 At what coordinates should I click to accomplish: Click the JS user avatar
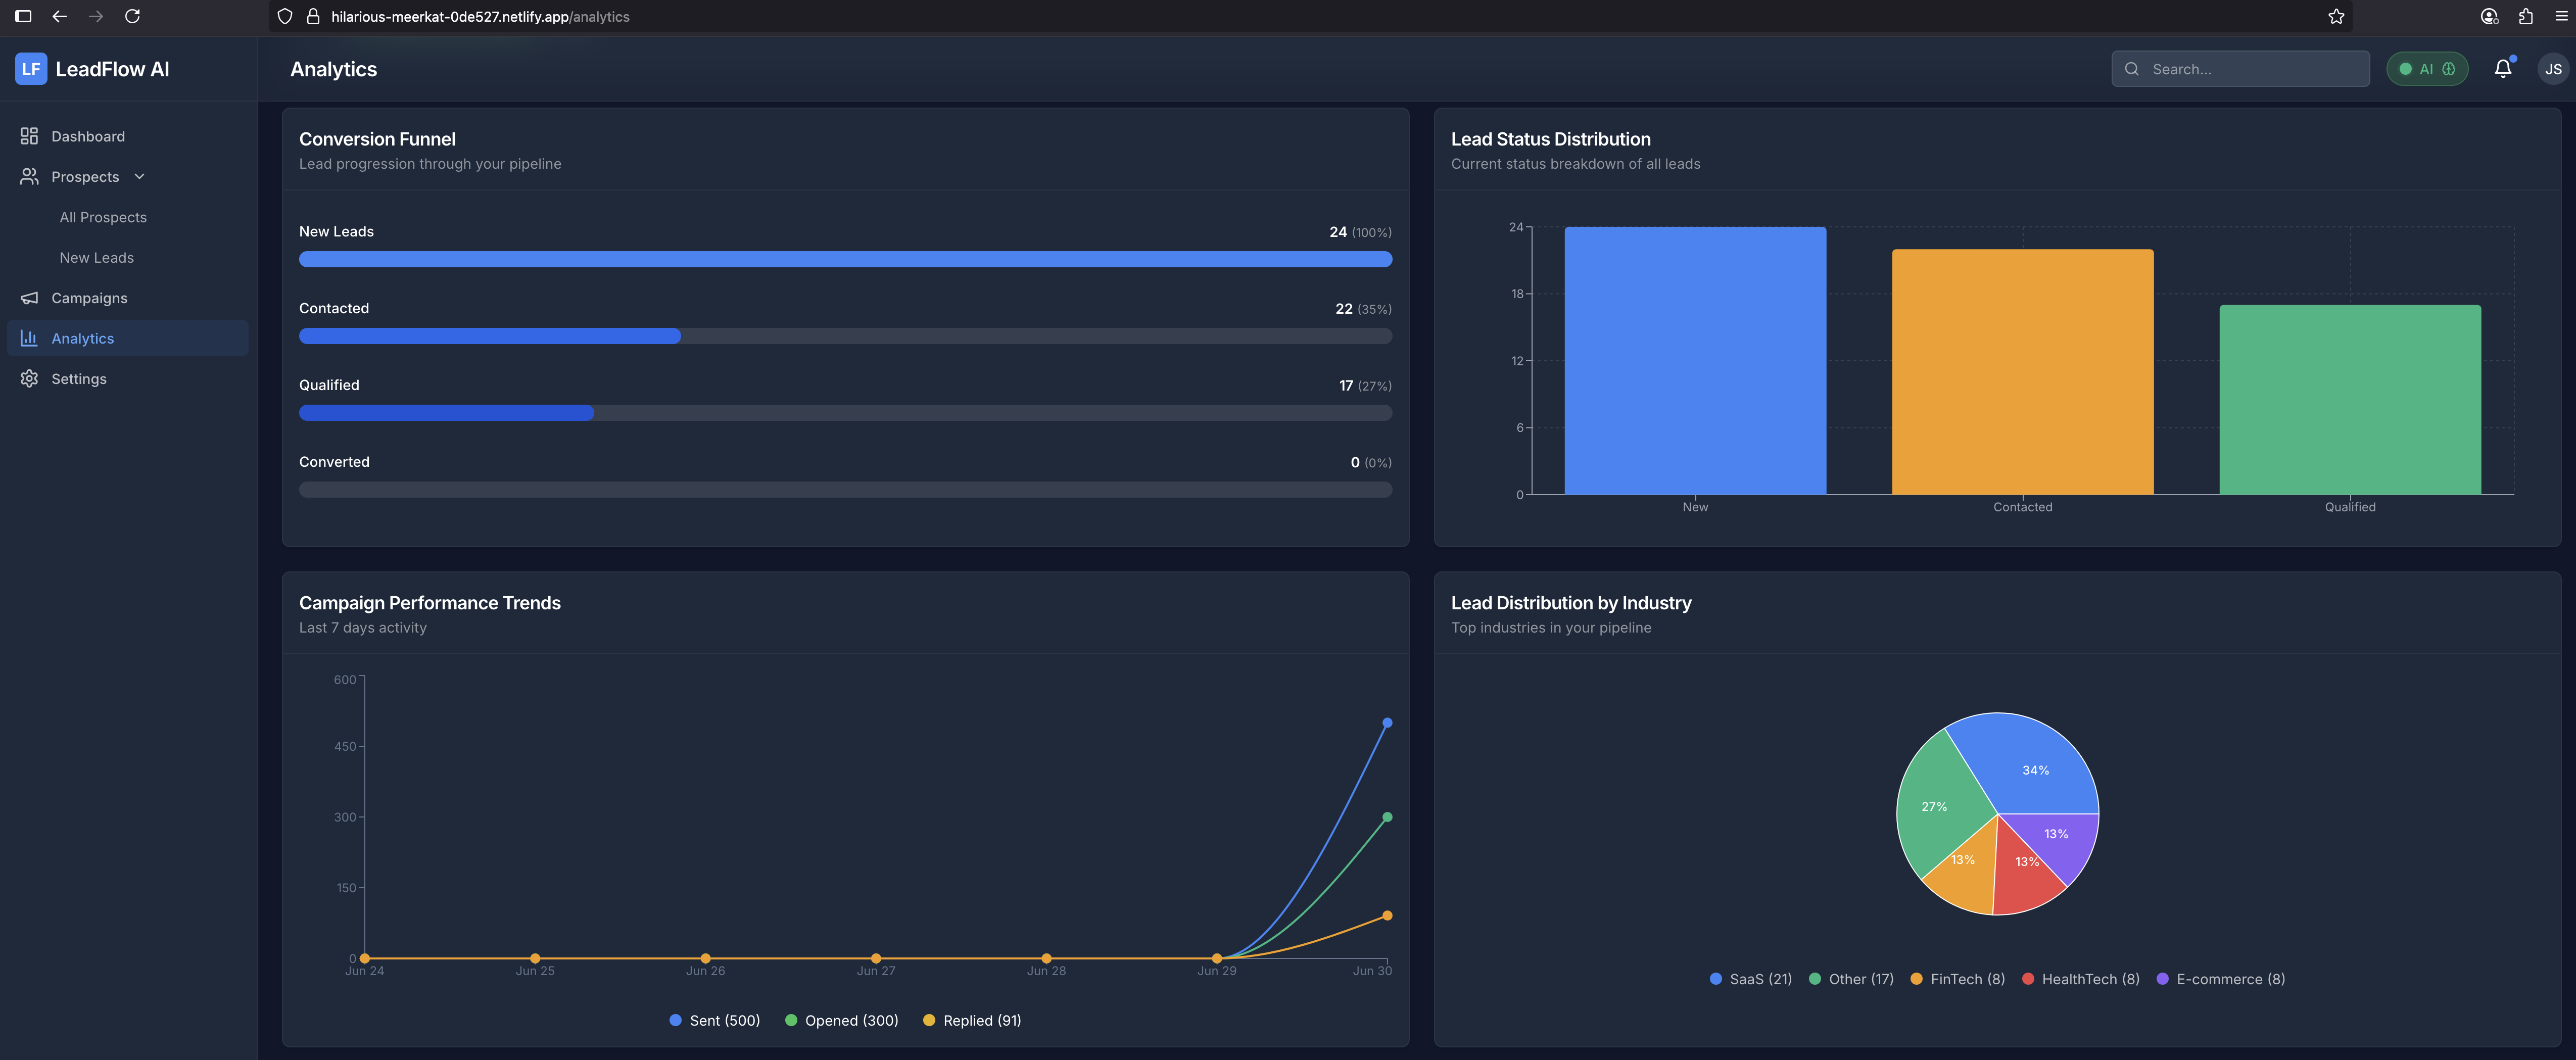[2552, 69]
